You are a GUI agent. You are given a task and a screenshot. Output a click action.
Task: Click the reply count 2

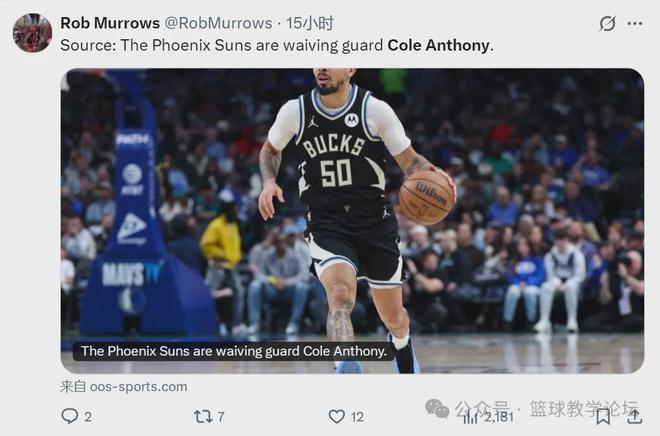88,416
